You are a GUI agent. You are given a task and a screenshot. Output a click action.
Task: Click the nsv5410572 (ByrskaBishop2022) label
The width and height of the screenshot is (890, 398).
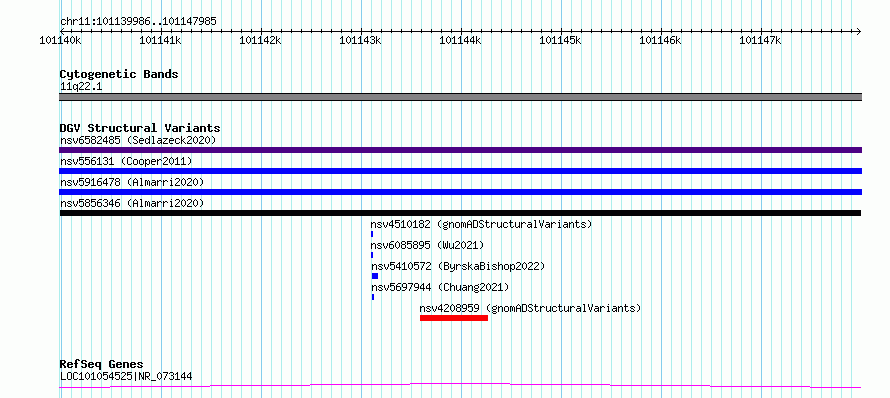[x=458, y=266]
